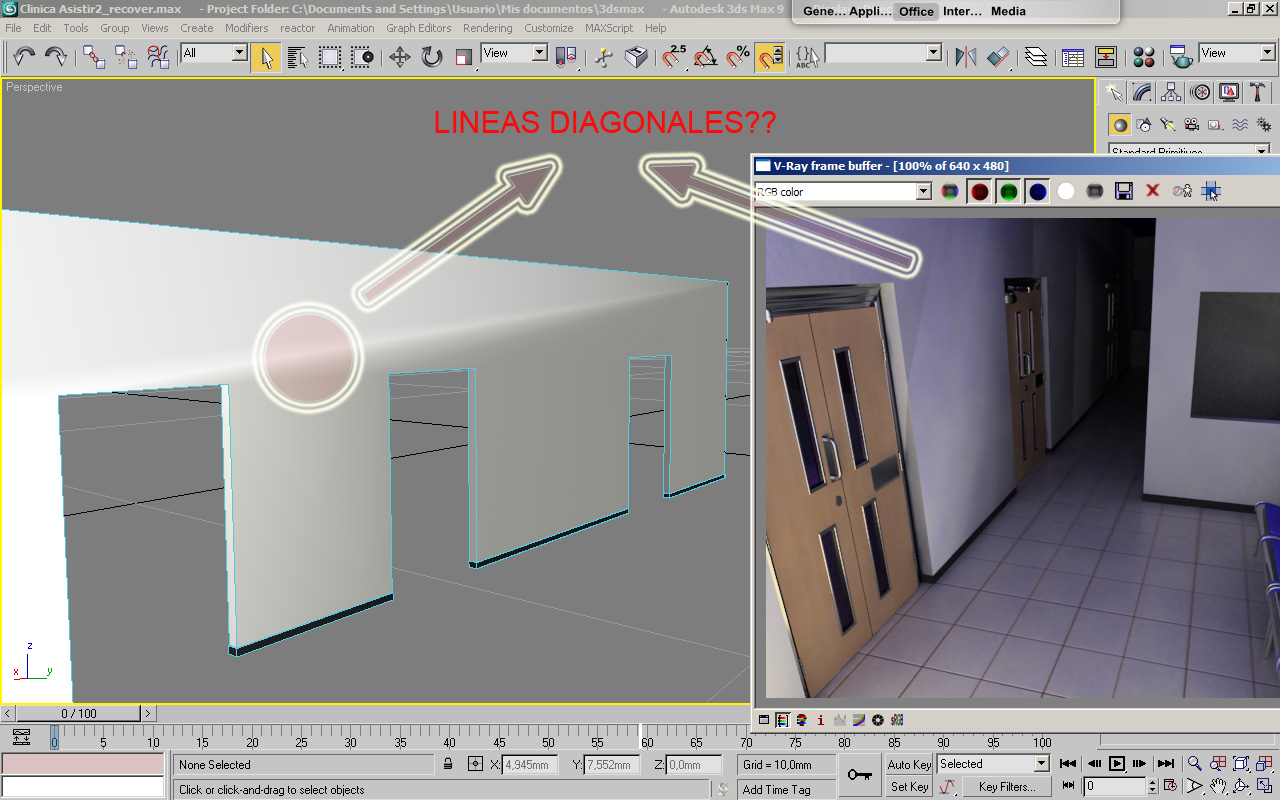Toggle the 2.5D Snaps magnet
The height and width of the screenshot is (800, 1280).
click(674, 56)
